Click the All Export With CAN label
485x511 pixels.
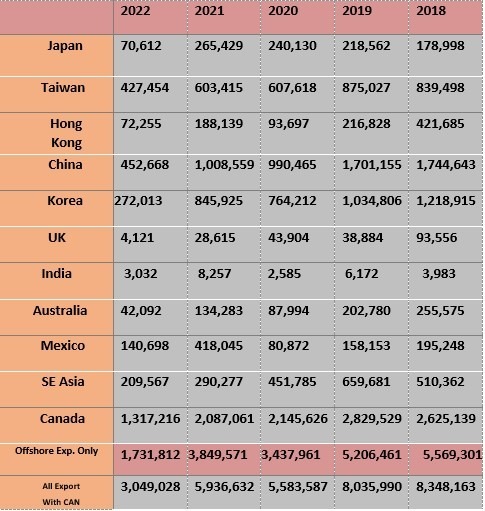[x=61, y=494]
